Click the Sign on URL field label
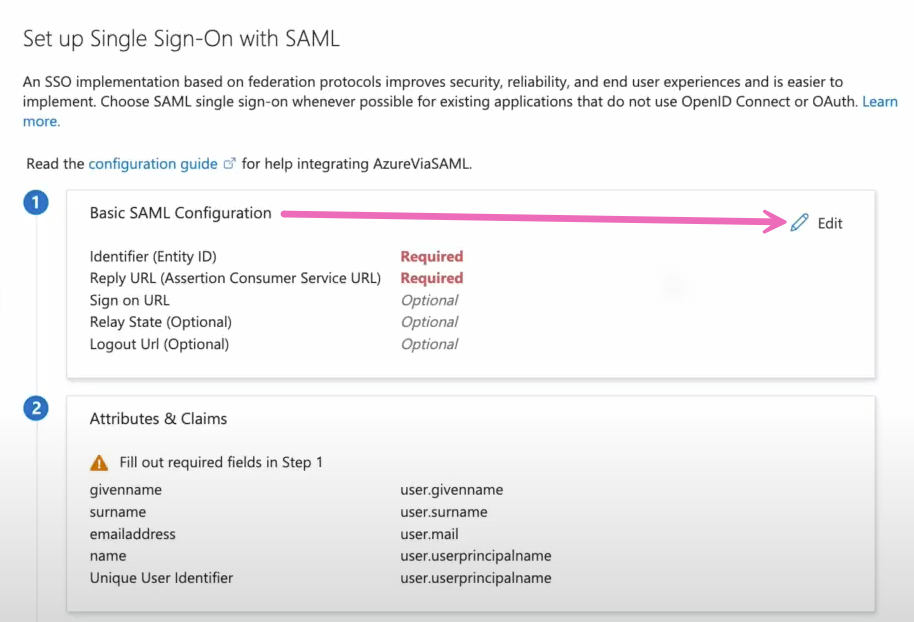The height and width of the screenshot is (622, 914). [x=129, y=300]
